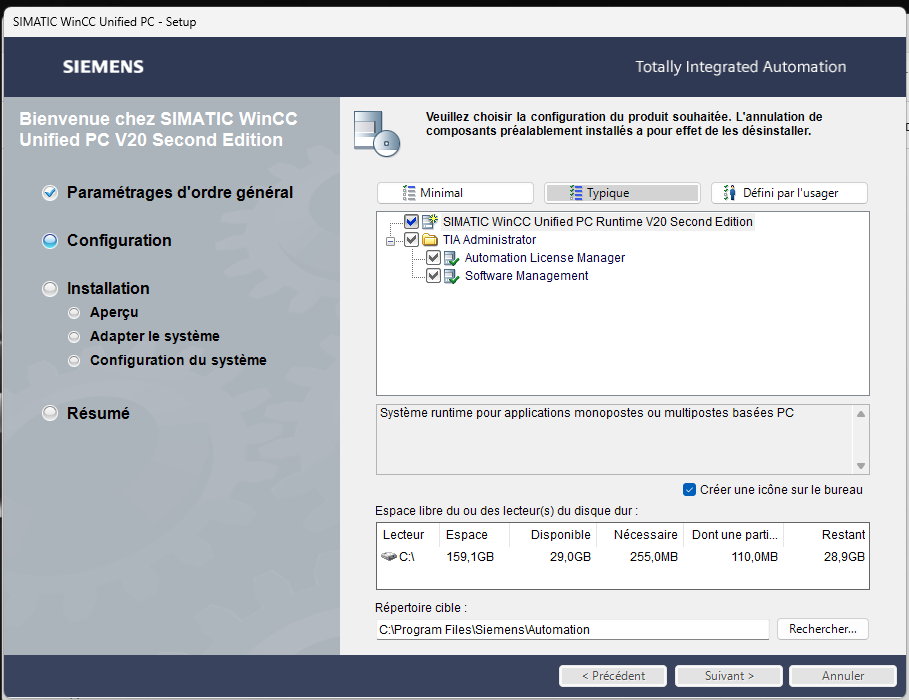909x700 pixels.
Task: Collapse the TIA Administrator tree node
Action: (x=390, y=241)
